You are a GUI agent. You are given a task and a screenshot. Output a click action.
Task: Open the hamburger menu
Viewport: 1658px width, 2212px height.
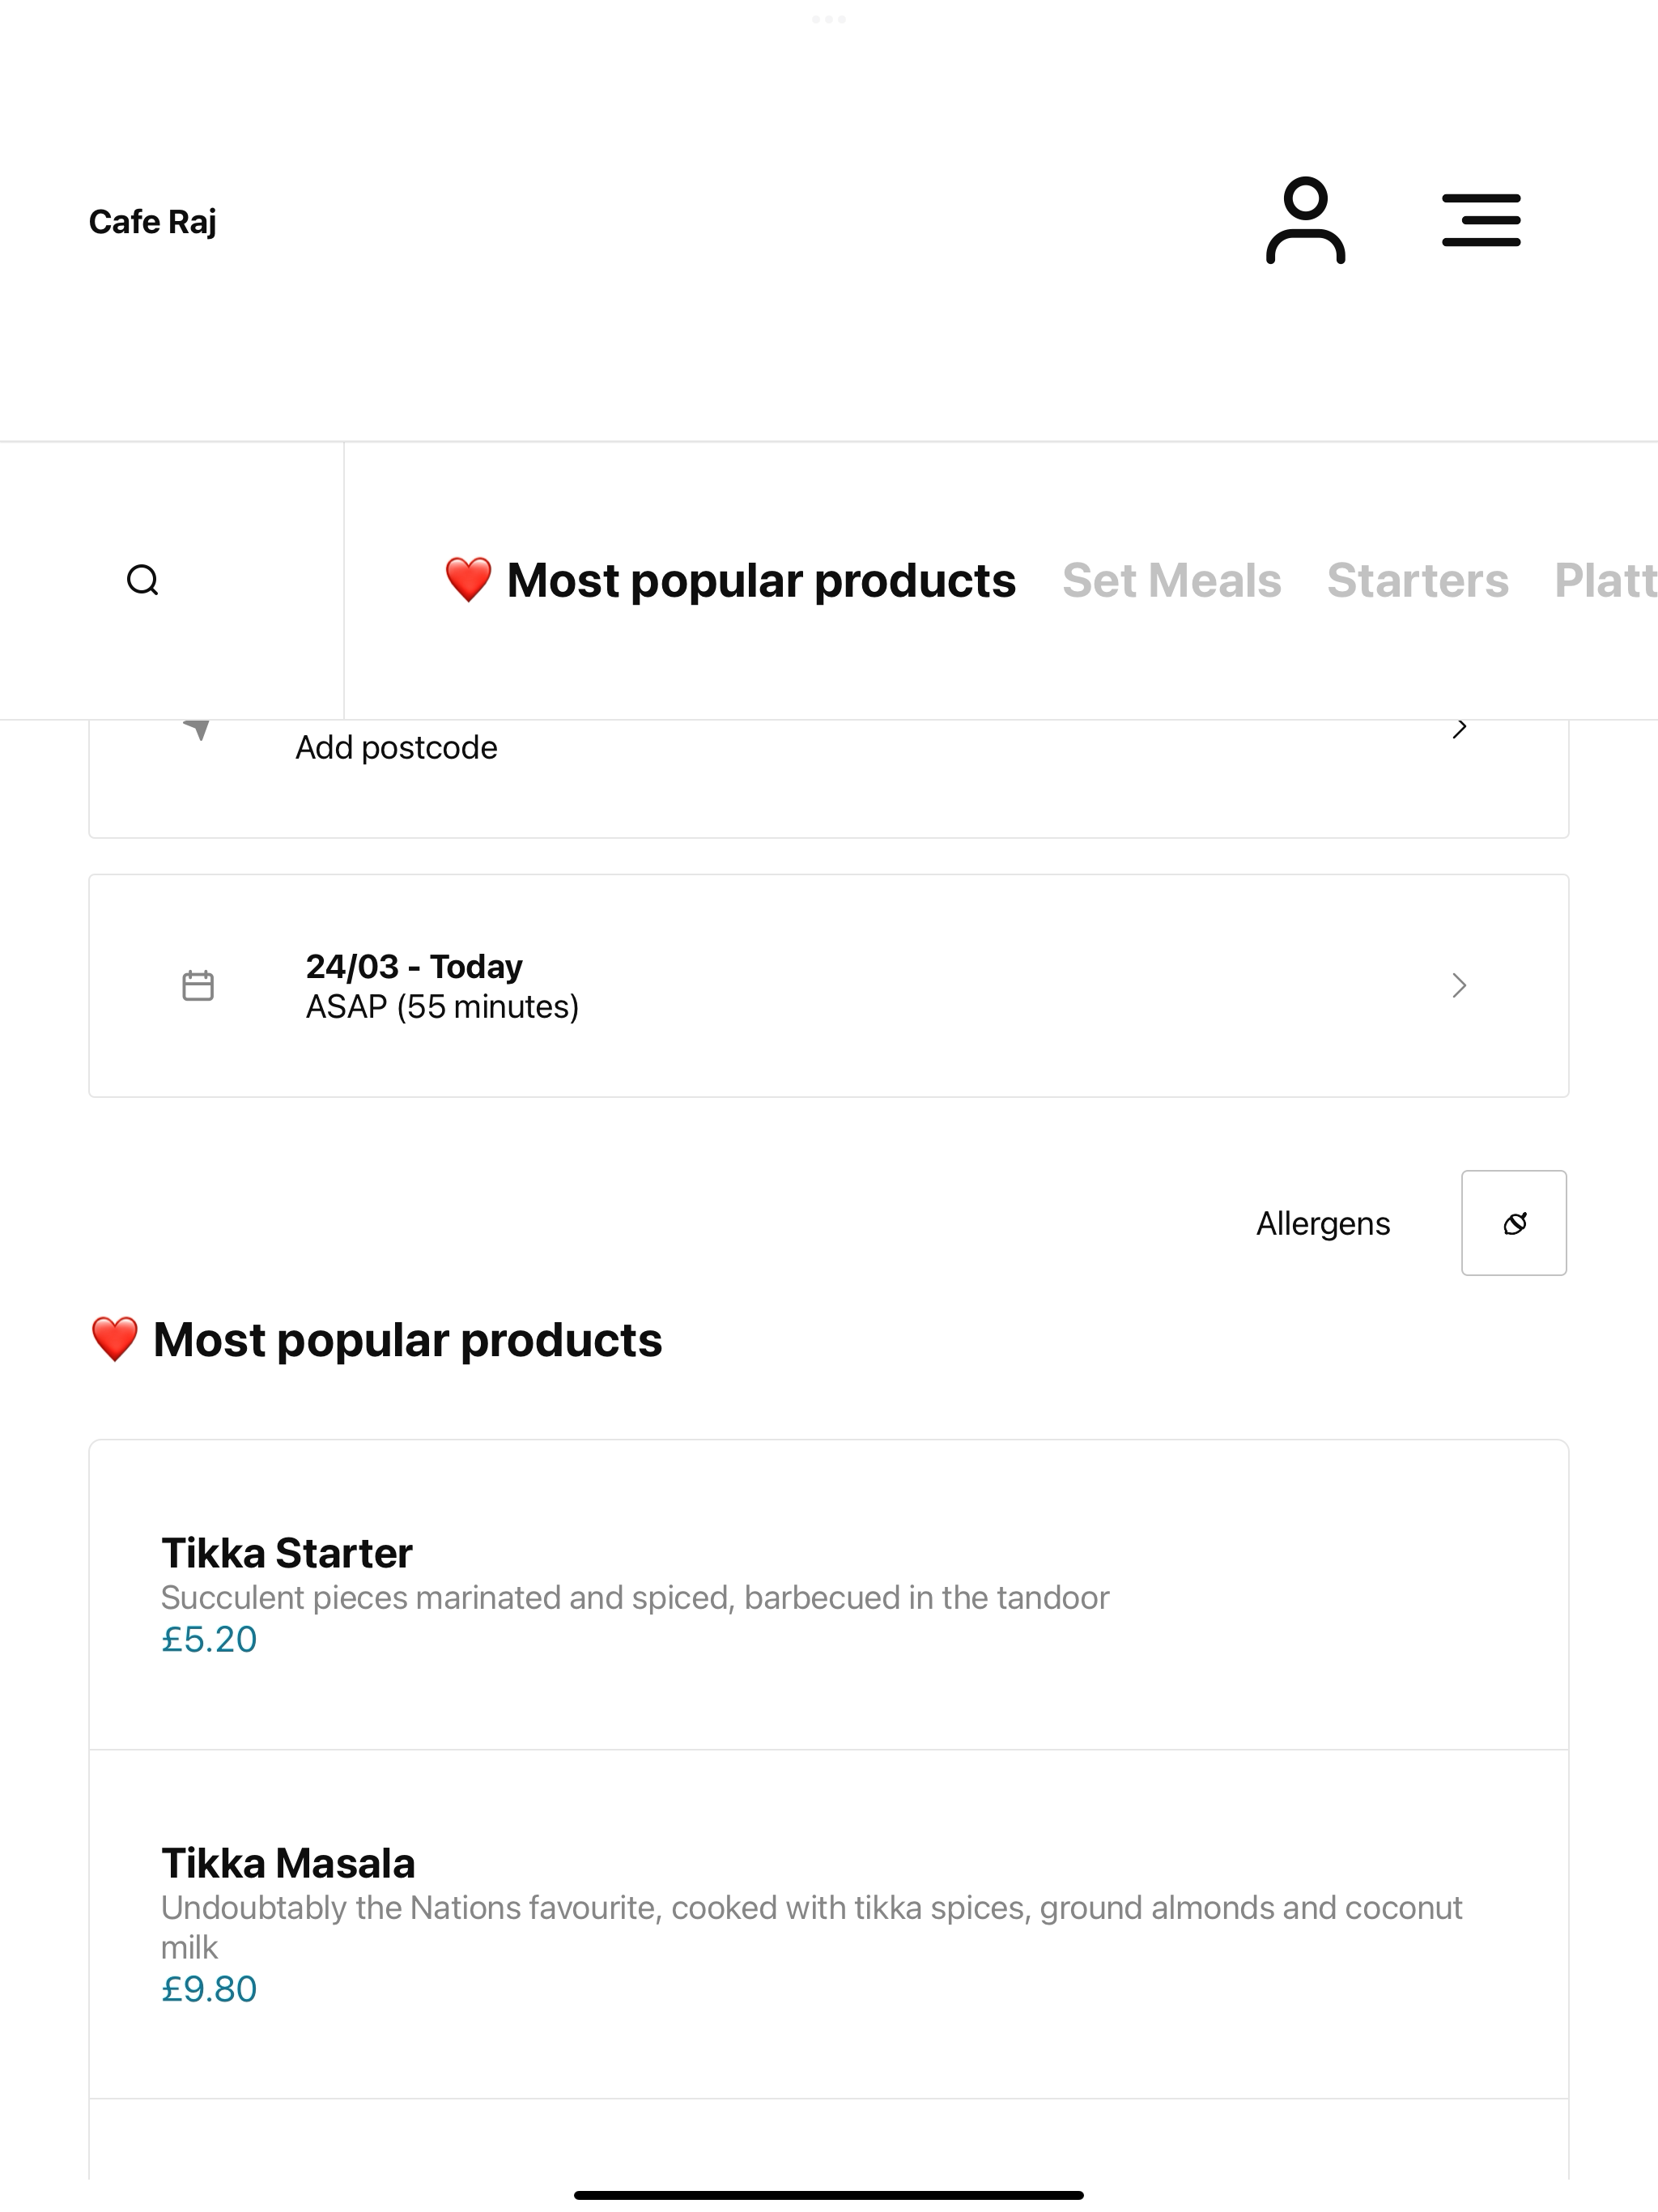click(x=1481, y=220)
